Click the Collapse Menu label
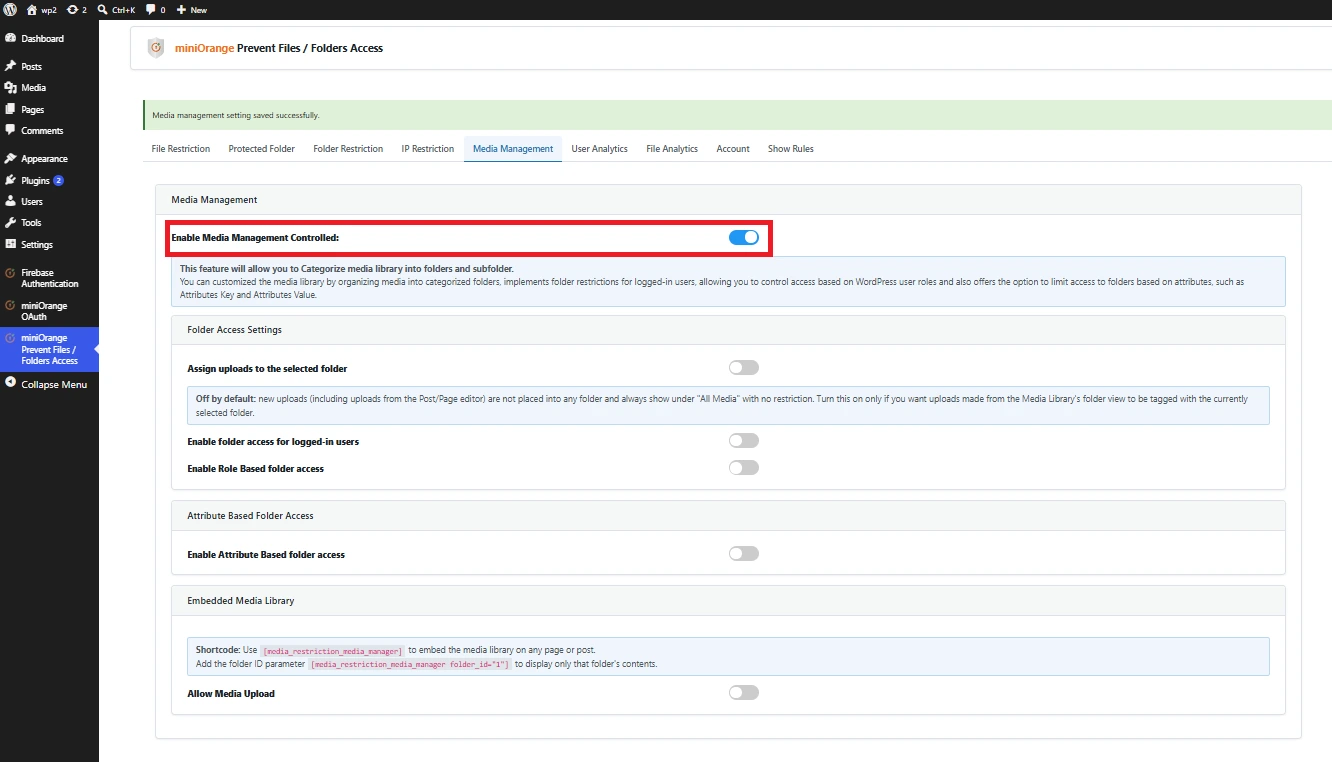 [x=54, y=384]
